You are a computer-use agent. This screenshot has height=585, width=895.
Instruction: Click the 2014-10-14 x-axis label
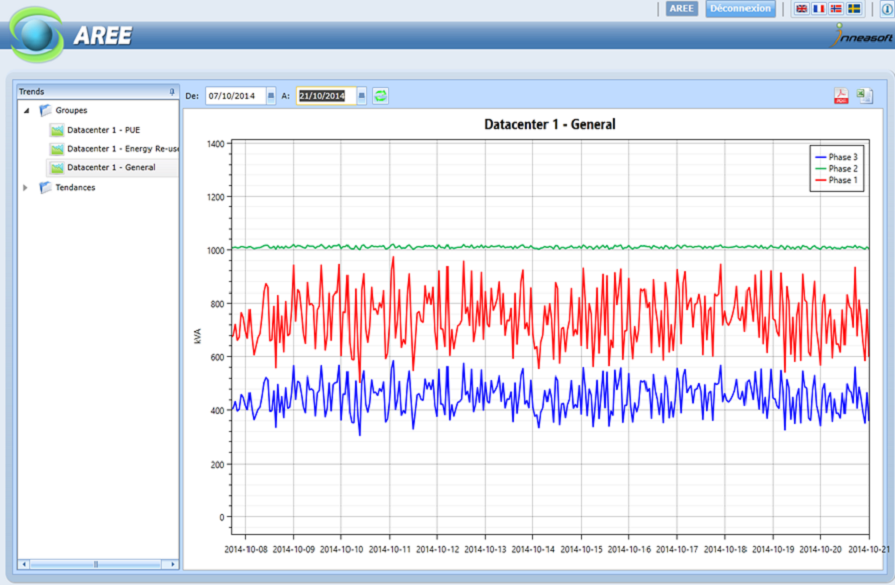pyautogui.click(x=533, y=550)
